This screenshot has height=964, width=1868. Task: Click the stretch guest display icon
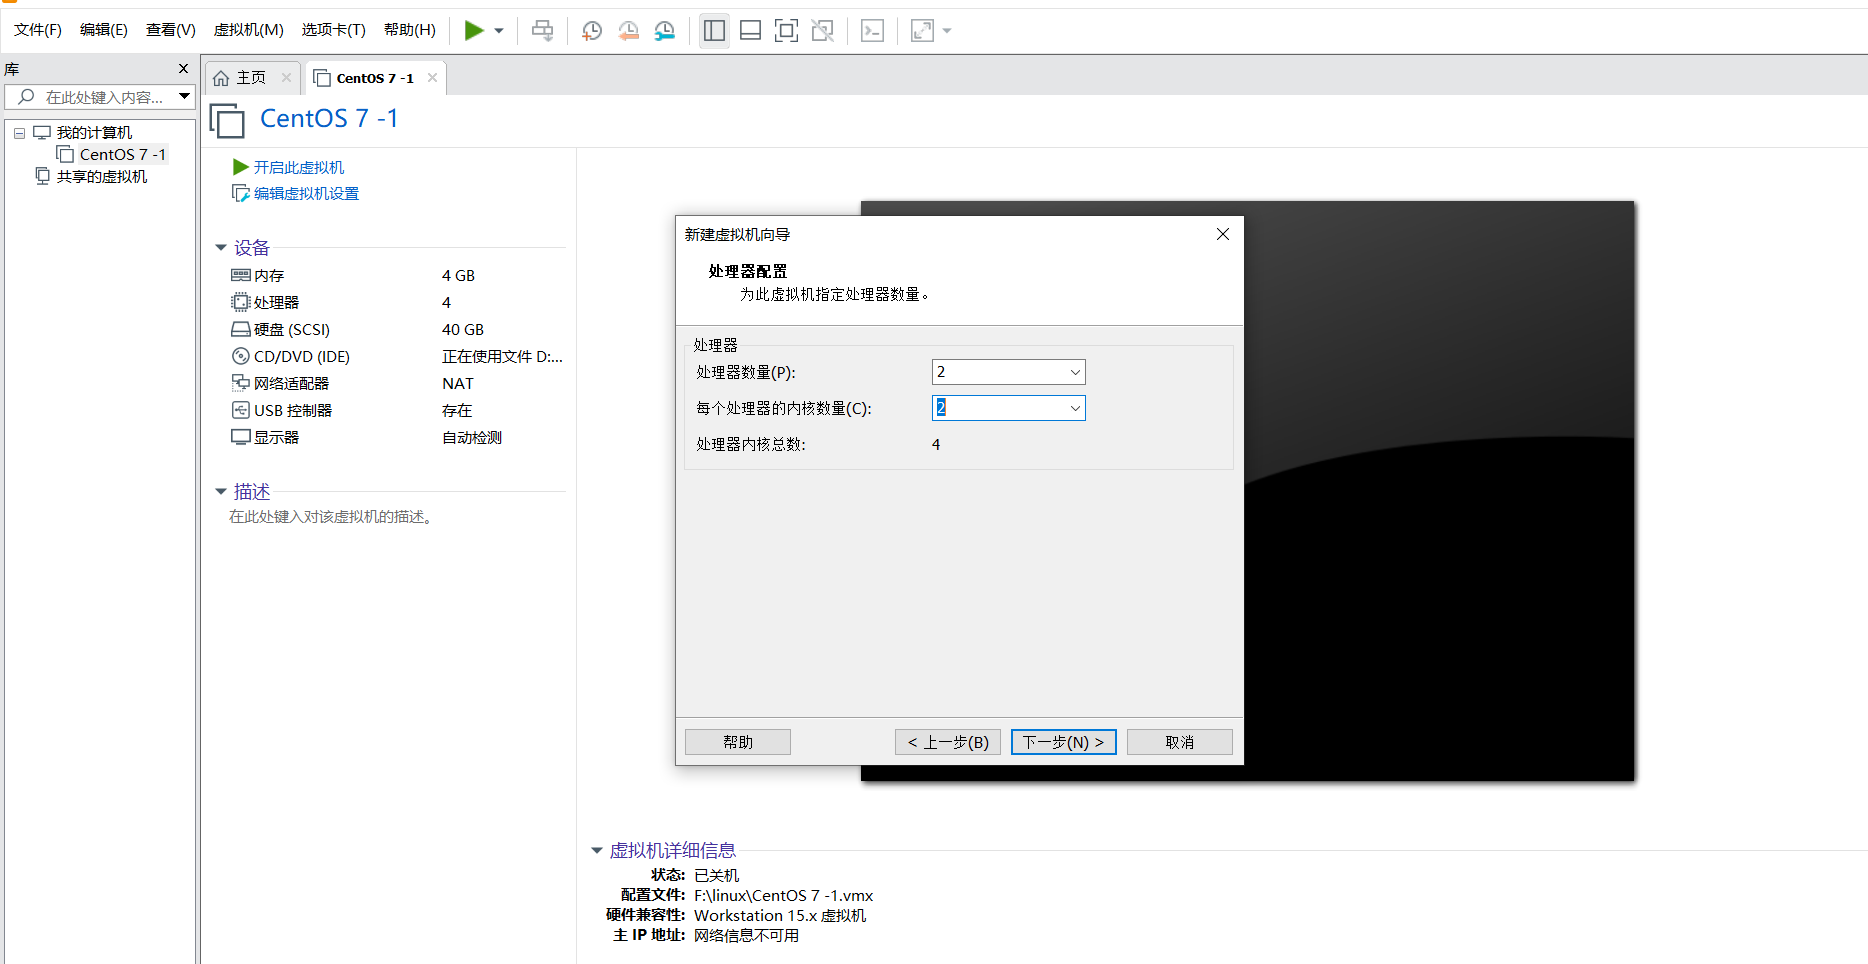click(922, 31)
